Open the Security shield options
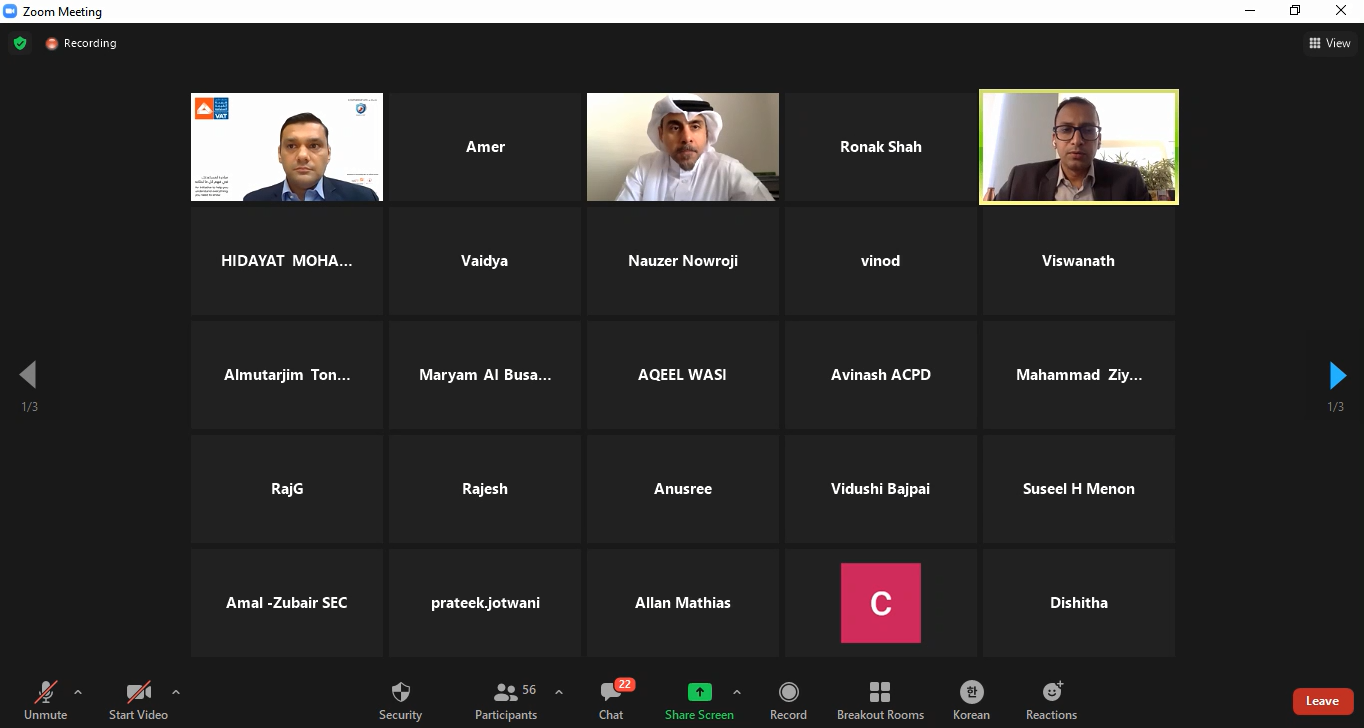The image size is (1364, 728). tap(400, 699)
